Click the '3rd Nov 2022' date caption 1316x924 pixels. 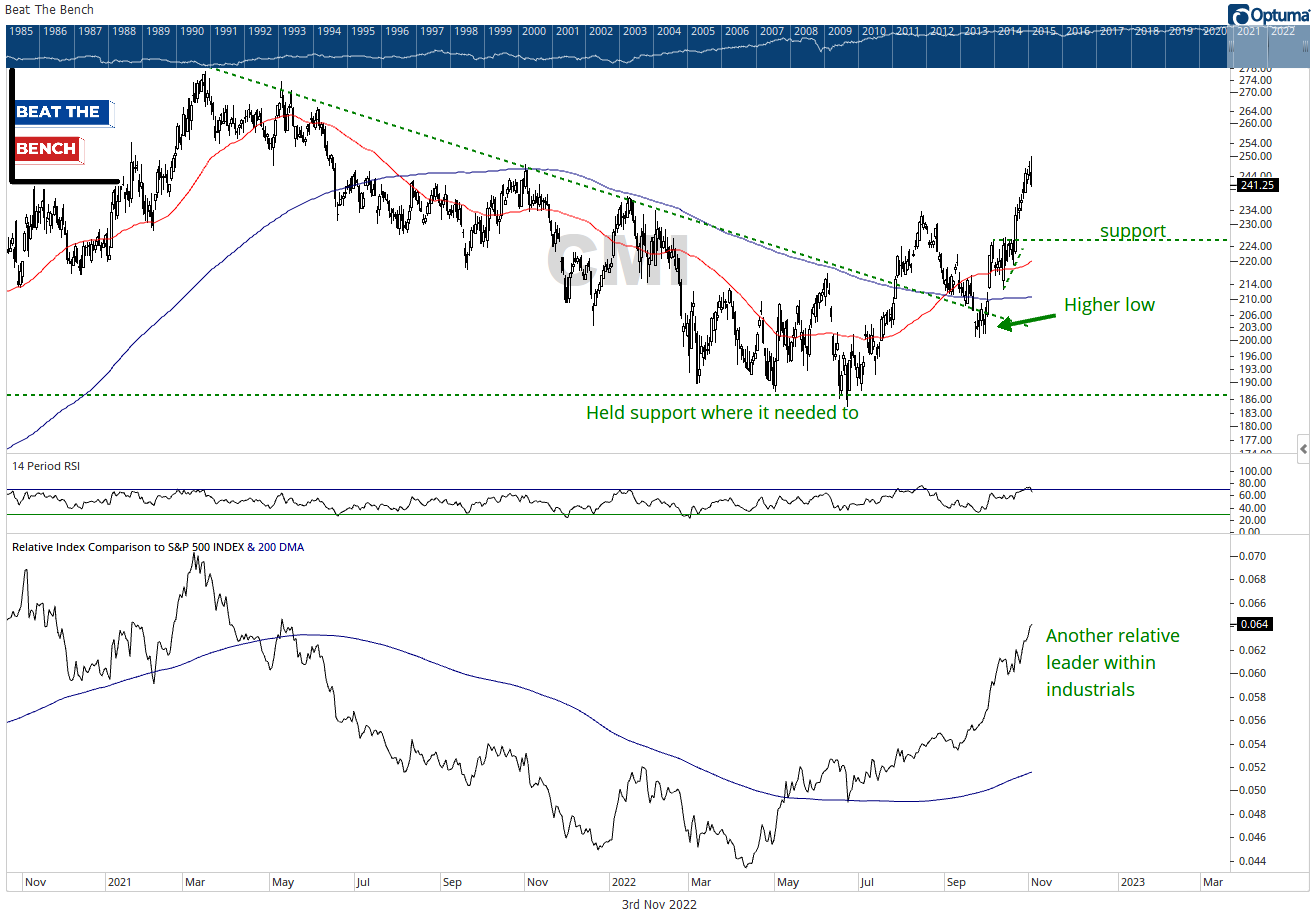(658, 905)
